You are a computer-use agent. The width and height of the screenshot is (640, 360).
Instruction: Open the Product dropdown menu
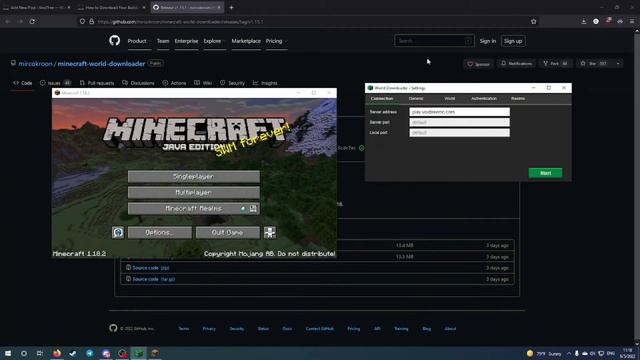click(139, 41)
